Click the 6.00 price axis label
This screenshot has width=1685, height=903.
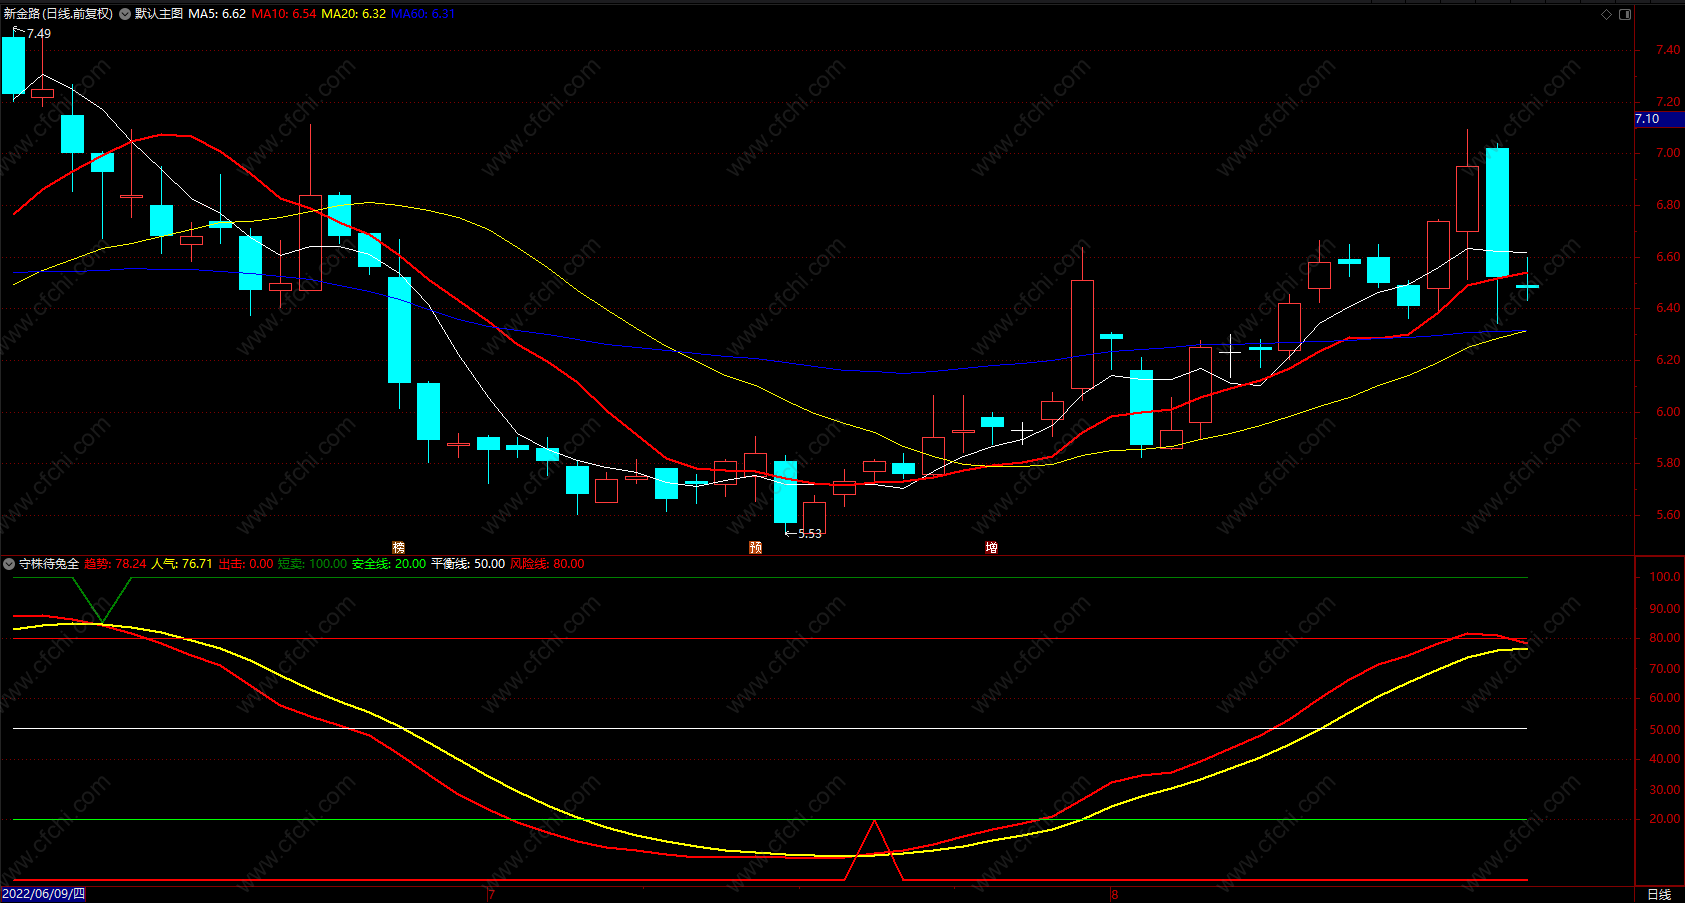[x=1668, y=412]
